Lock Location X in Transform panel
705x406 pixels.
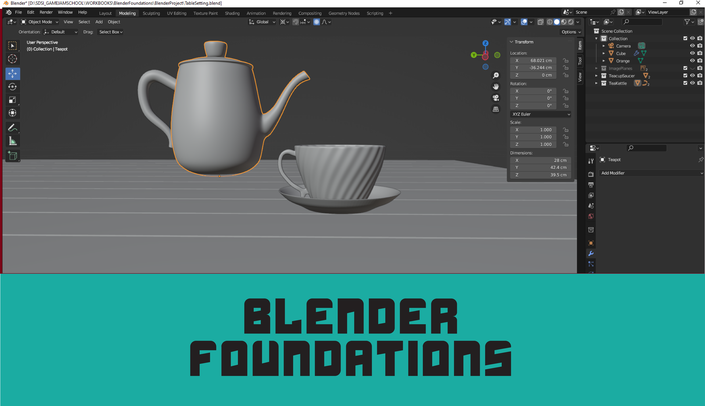(x=566, y=60)
